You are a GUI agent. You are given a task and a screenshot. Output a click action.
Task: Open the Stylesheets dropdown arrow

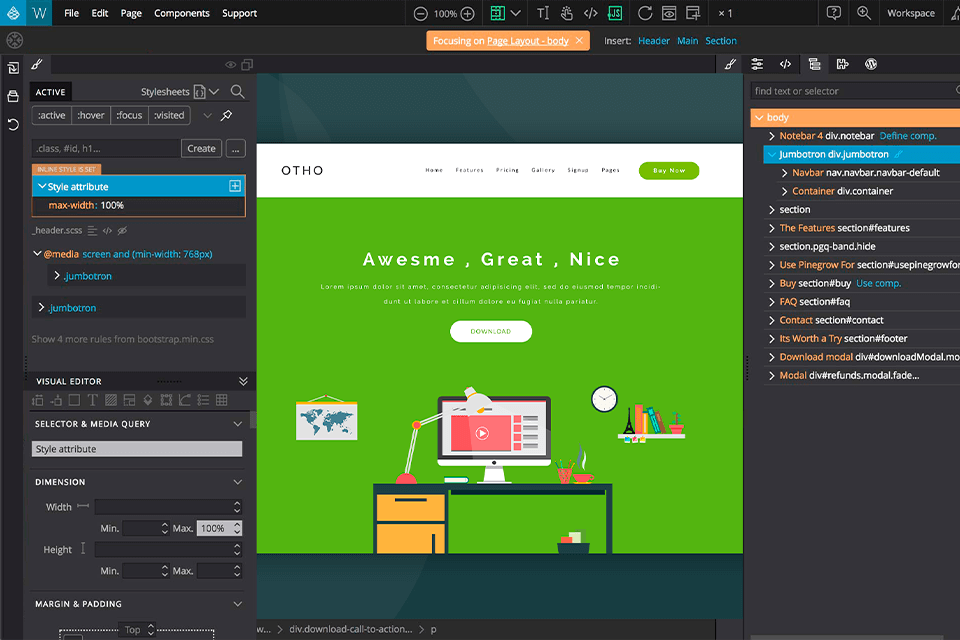coord(214,91)
